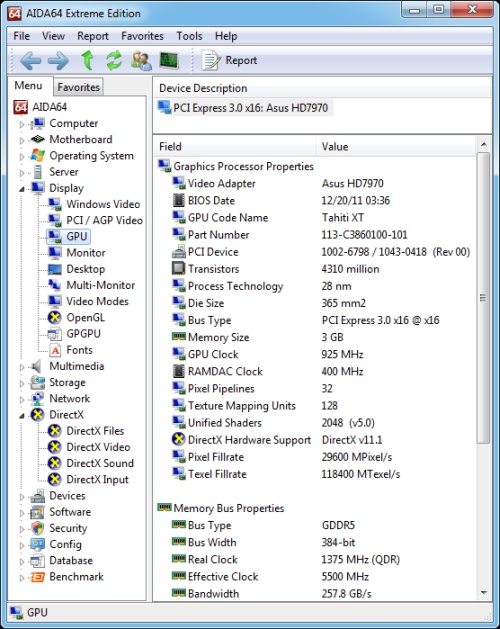Click scrollbar down arrow in properties list
Screen dimensions: 500x629
pyautogui.click(x=484, y=592)
